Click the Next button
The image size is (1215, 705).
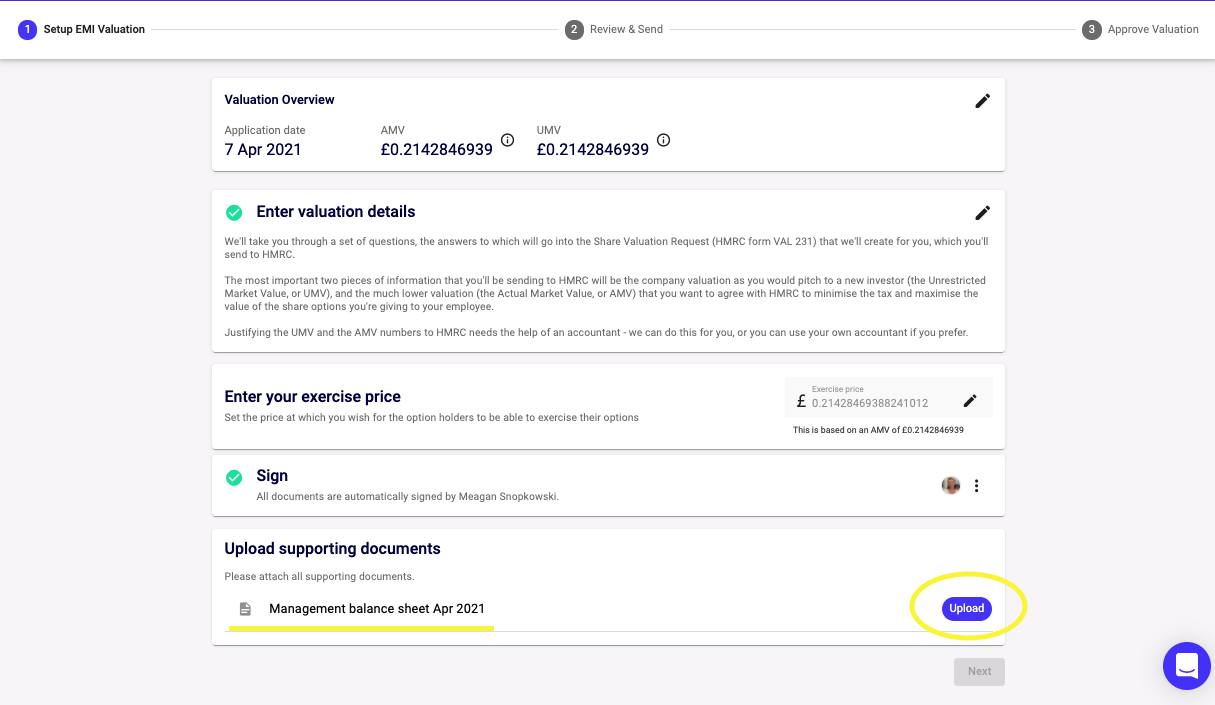coord(979,672)
